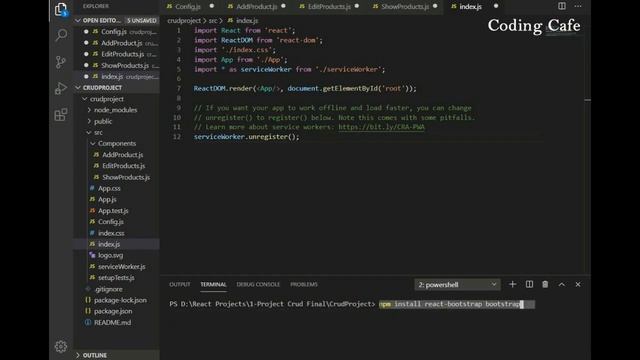The image size is (640, 360).
Task: Click the npm install command in terminal
Action: (451, 304)
